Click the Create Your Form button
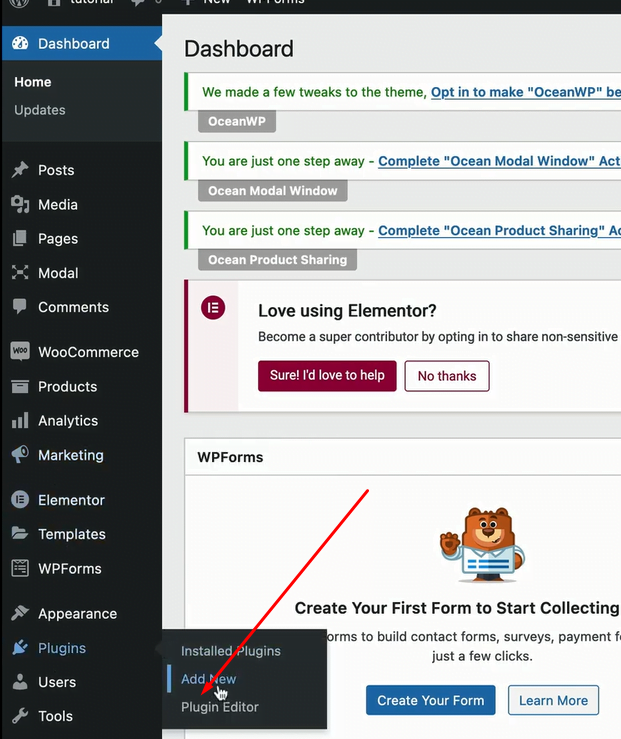 pyautogui.click(x=431, y=700)
